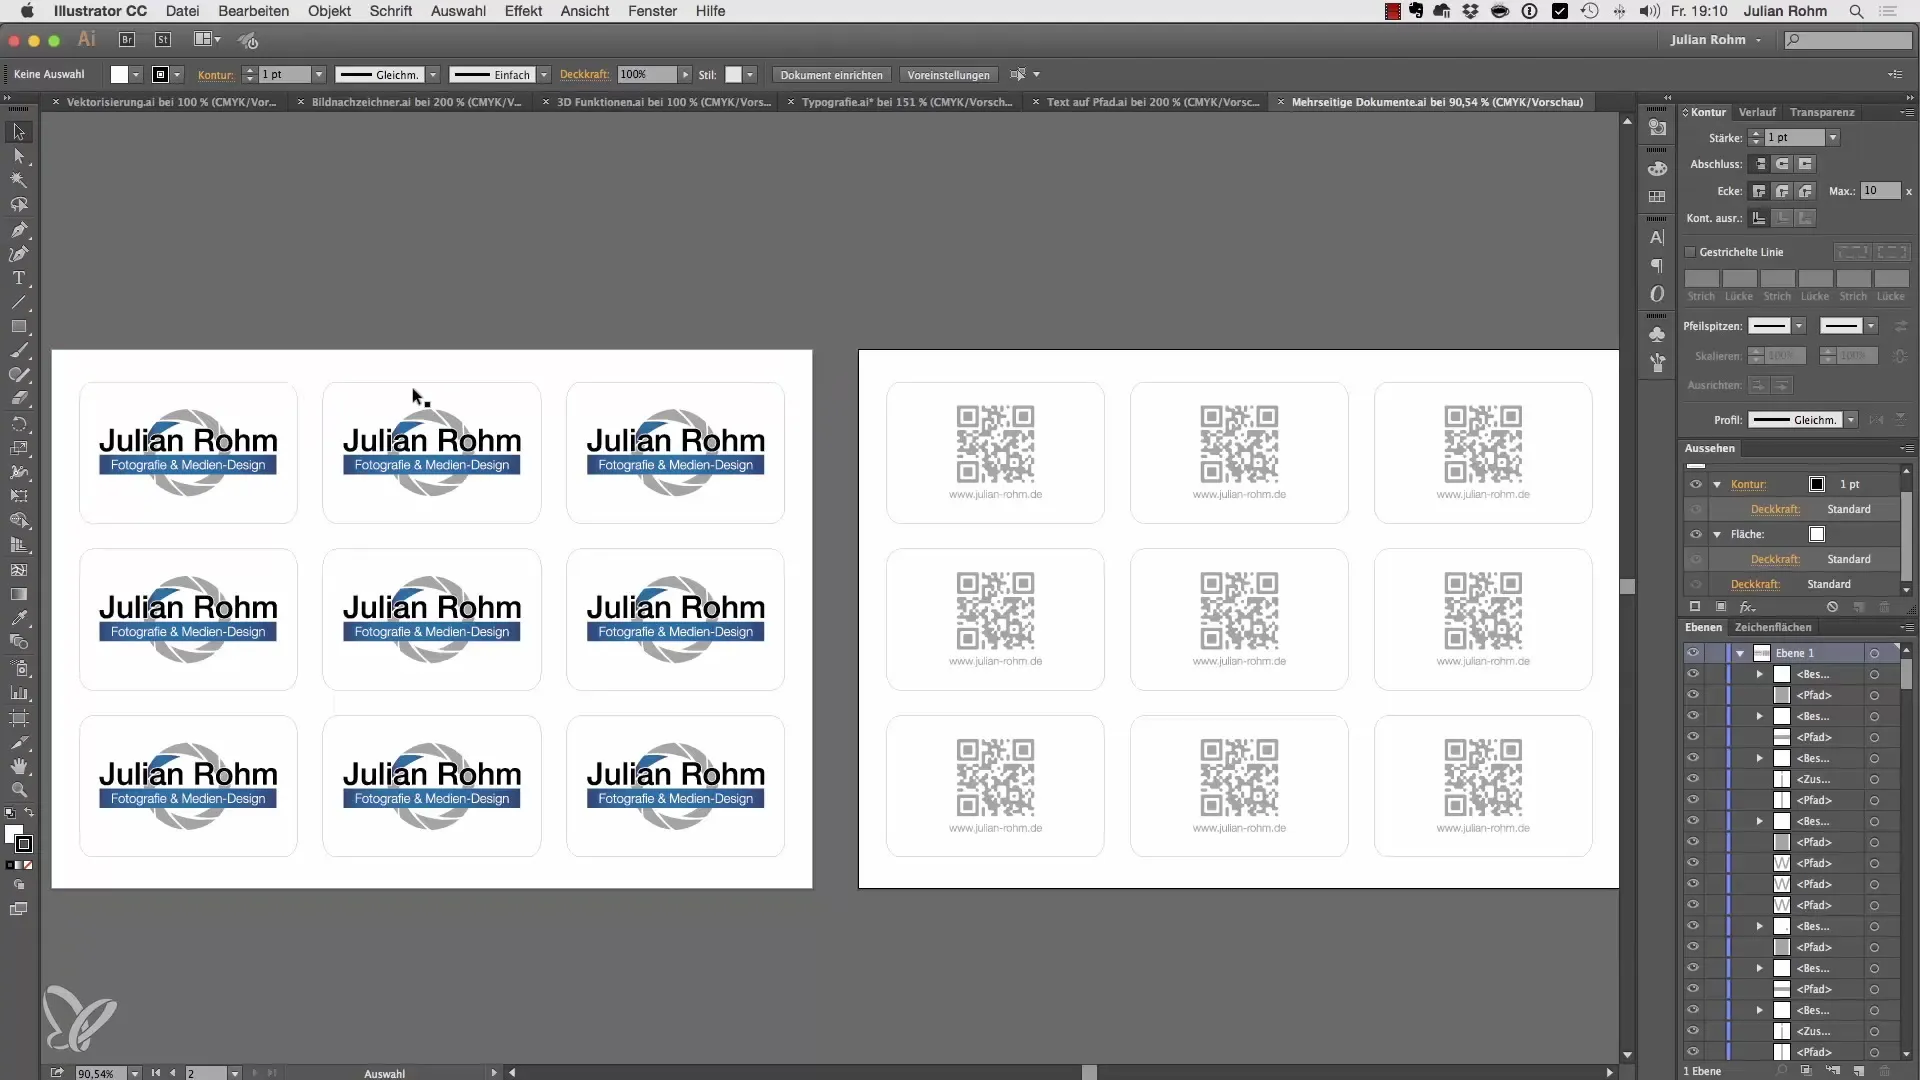Click the St stock icon in the app bar

[x=163, y=40]
